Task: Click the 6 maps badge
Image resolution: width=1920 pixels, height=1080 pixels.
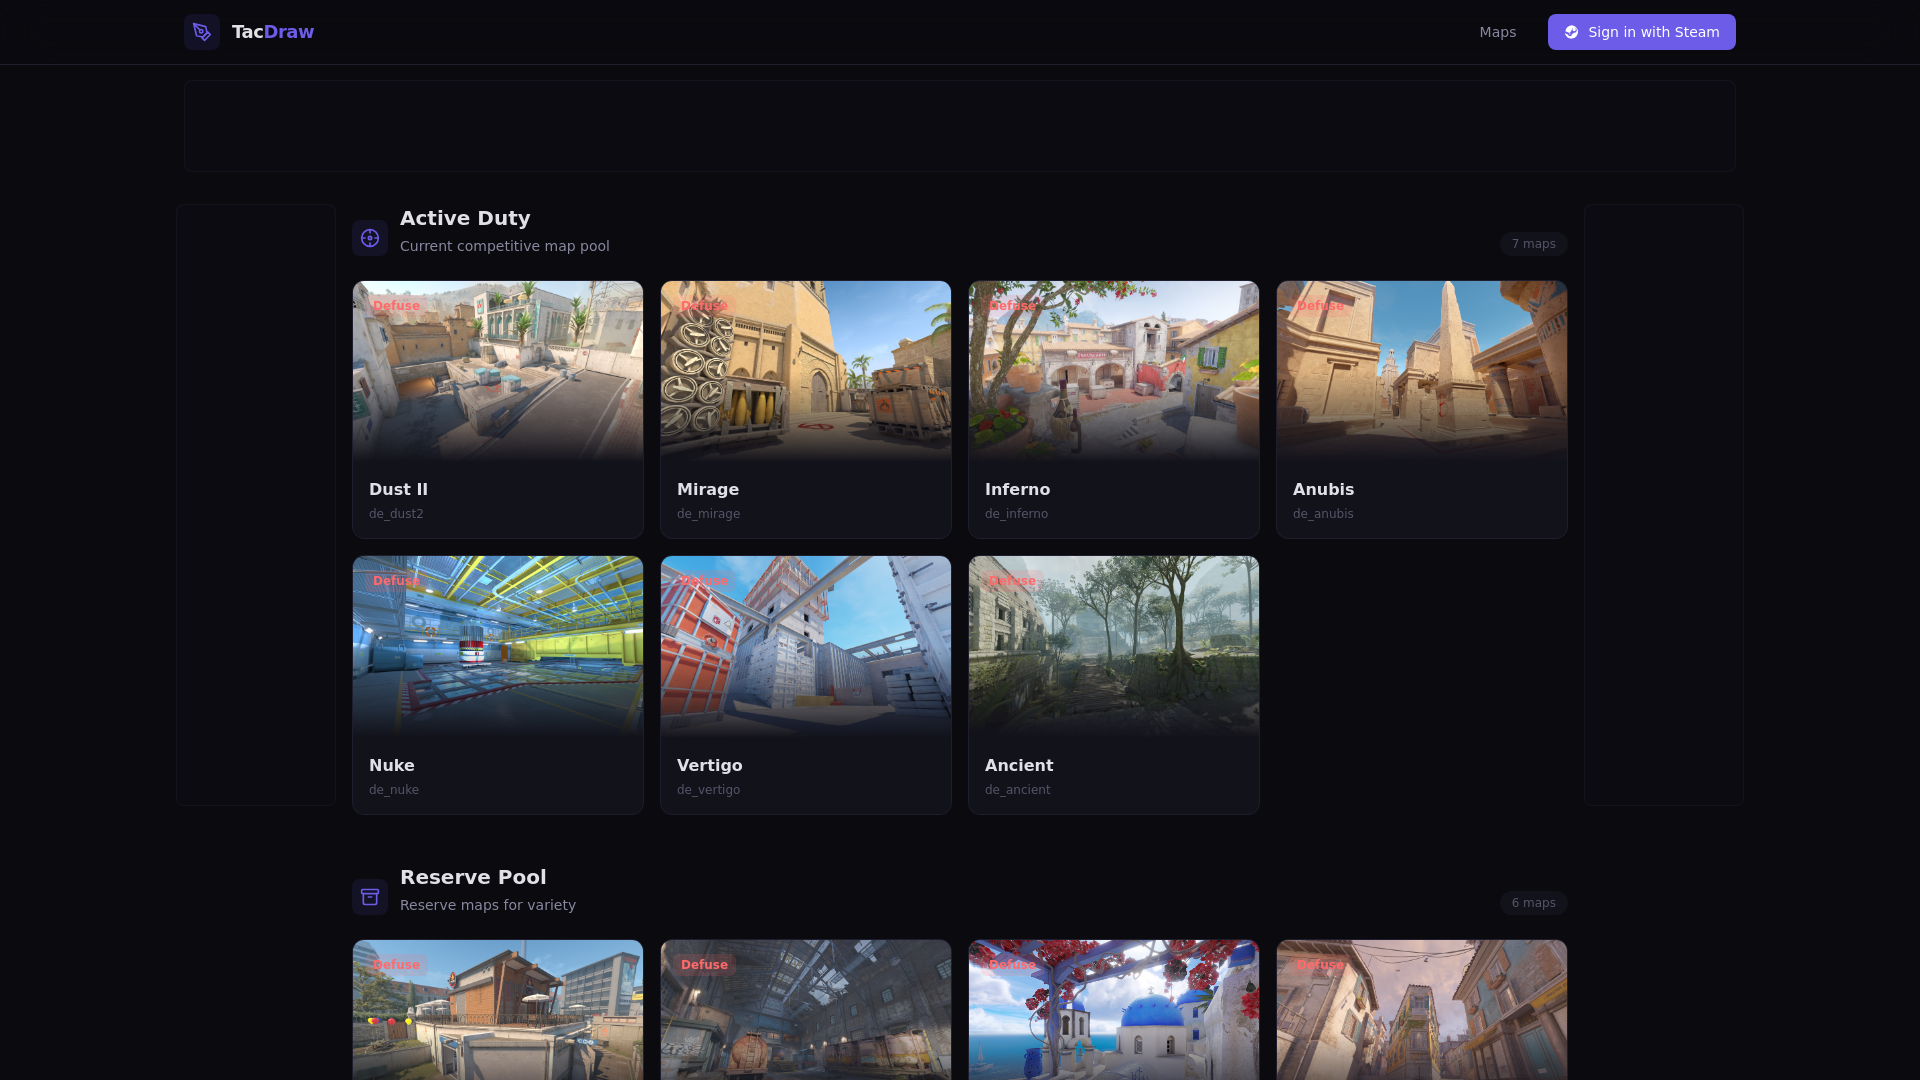Action: [1533, 903]
